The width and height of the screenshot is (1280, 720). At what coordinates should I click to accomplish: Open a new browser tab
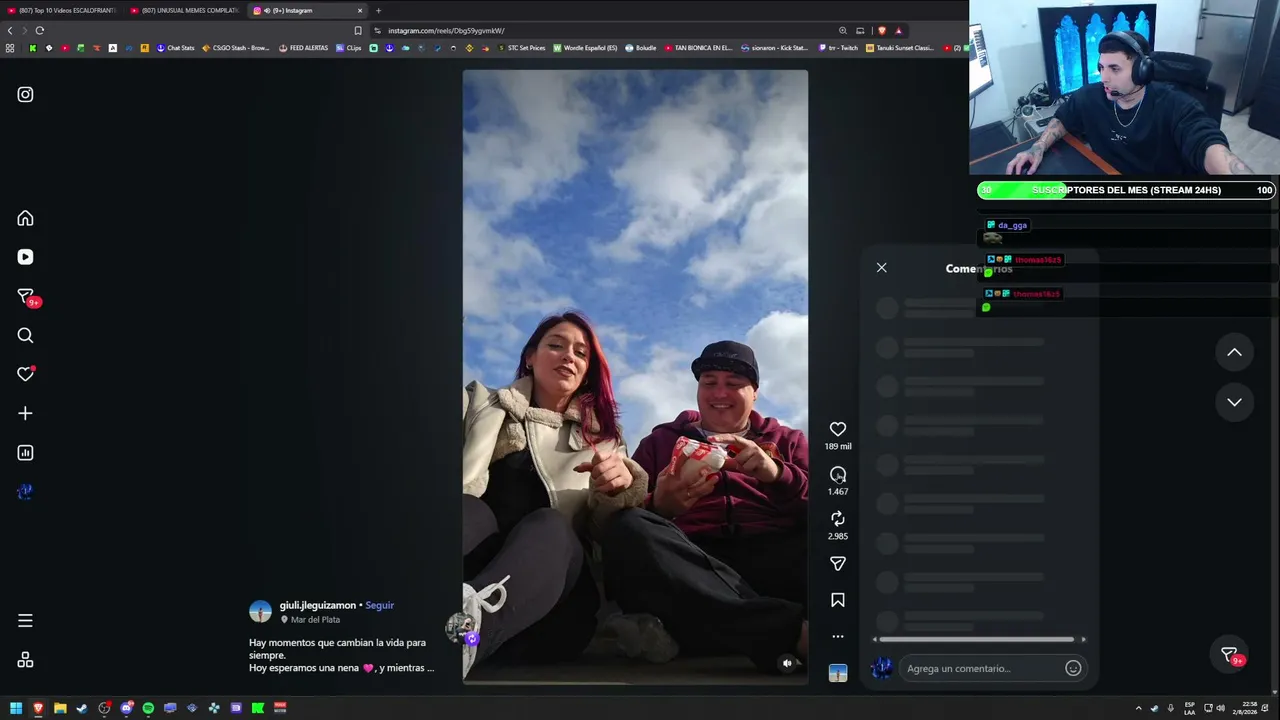coord(378,10)
